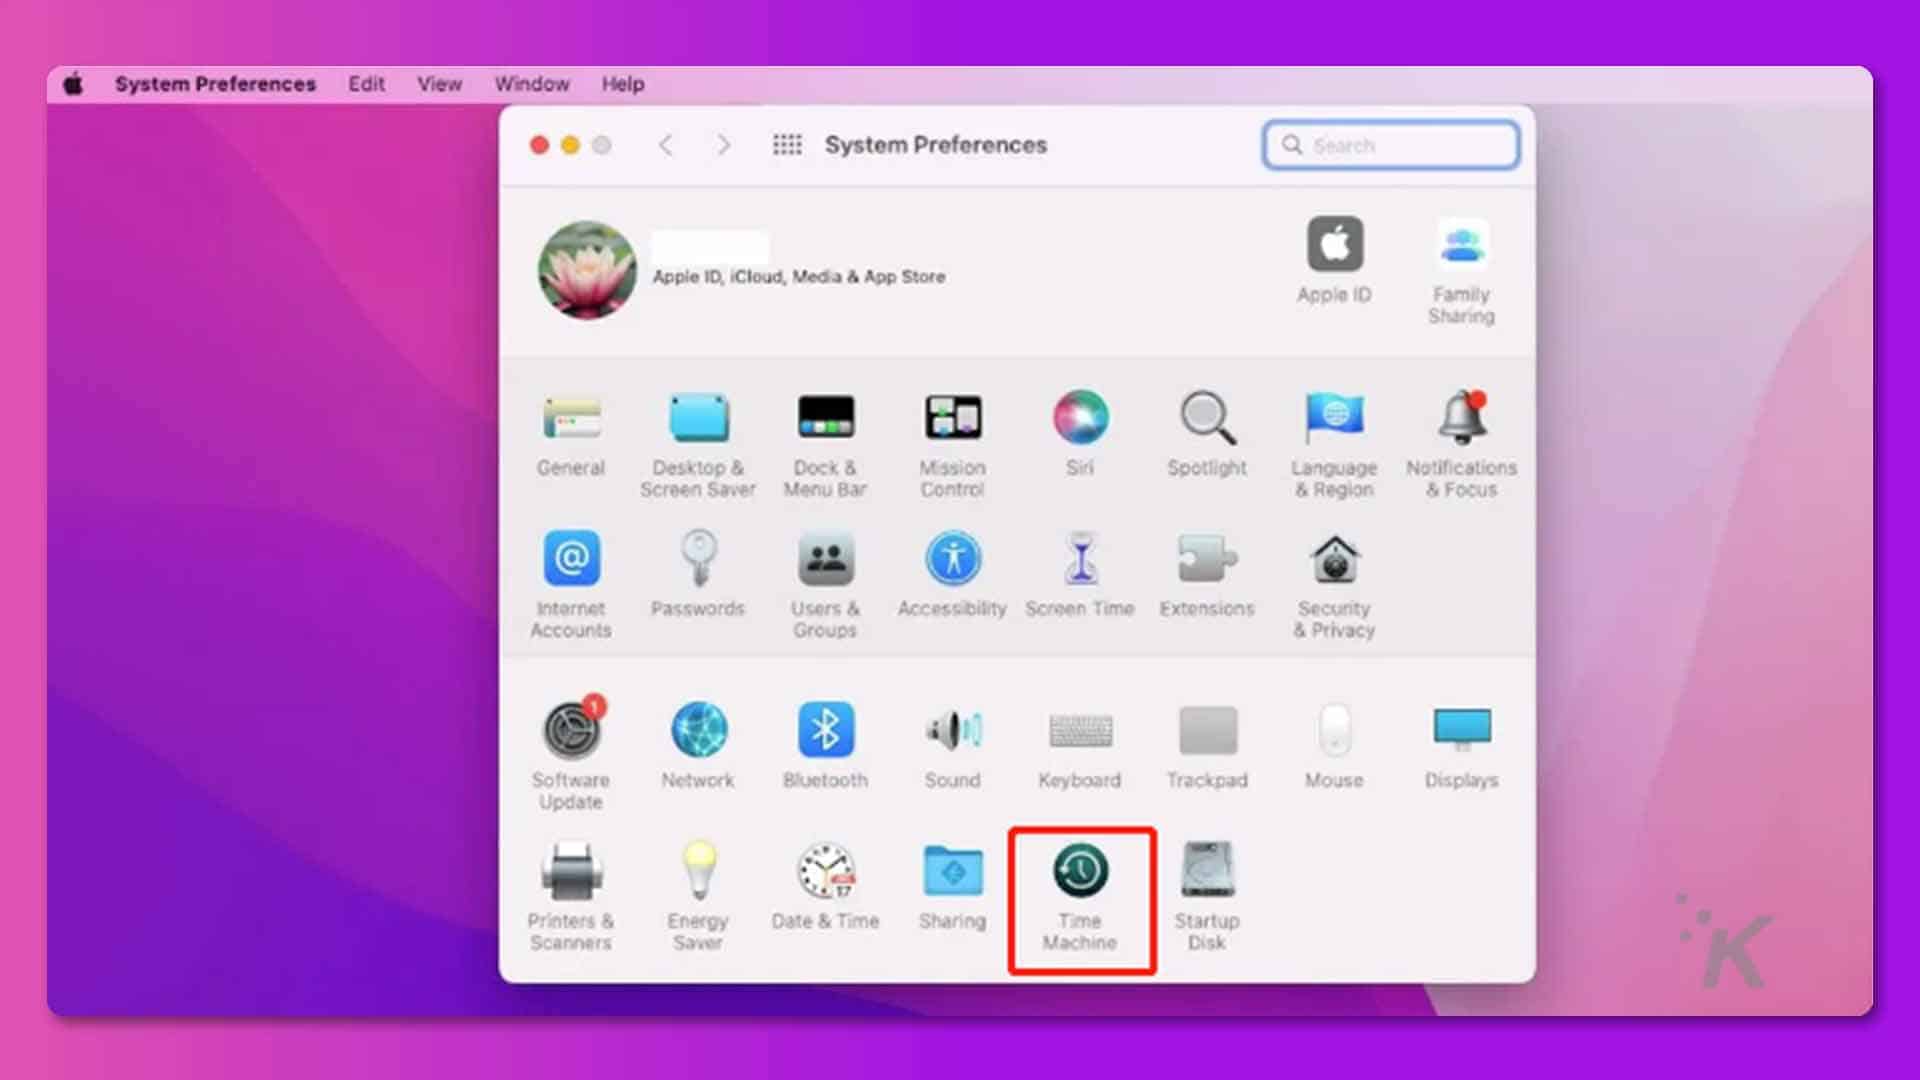Click inside the Search field
Screen dimensions: 1920x1080
pos(1391,145)
